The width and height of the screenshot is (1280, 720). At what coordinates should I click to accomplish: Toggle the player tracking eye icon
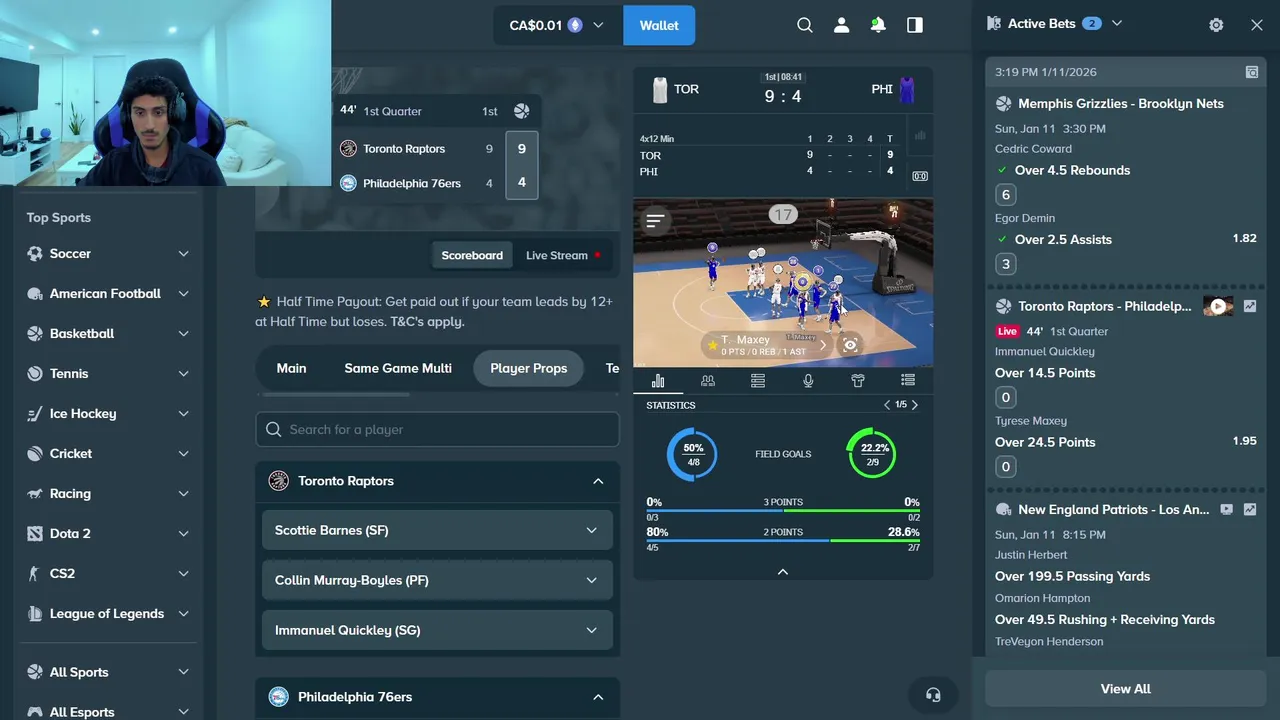click(x=850, y=345)
